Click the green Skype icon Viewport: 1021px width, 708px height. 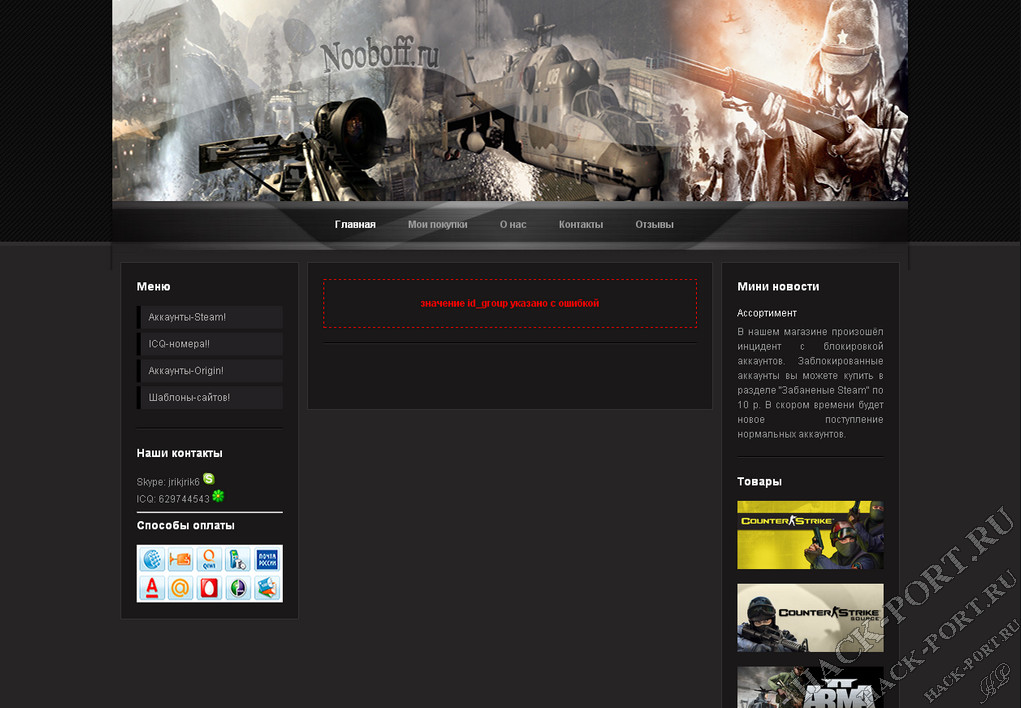click(x=208, y=479)
